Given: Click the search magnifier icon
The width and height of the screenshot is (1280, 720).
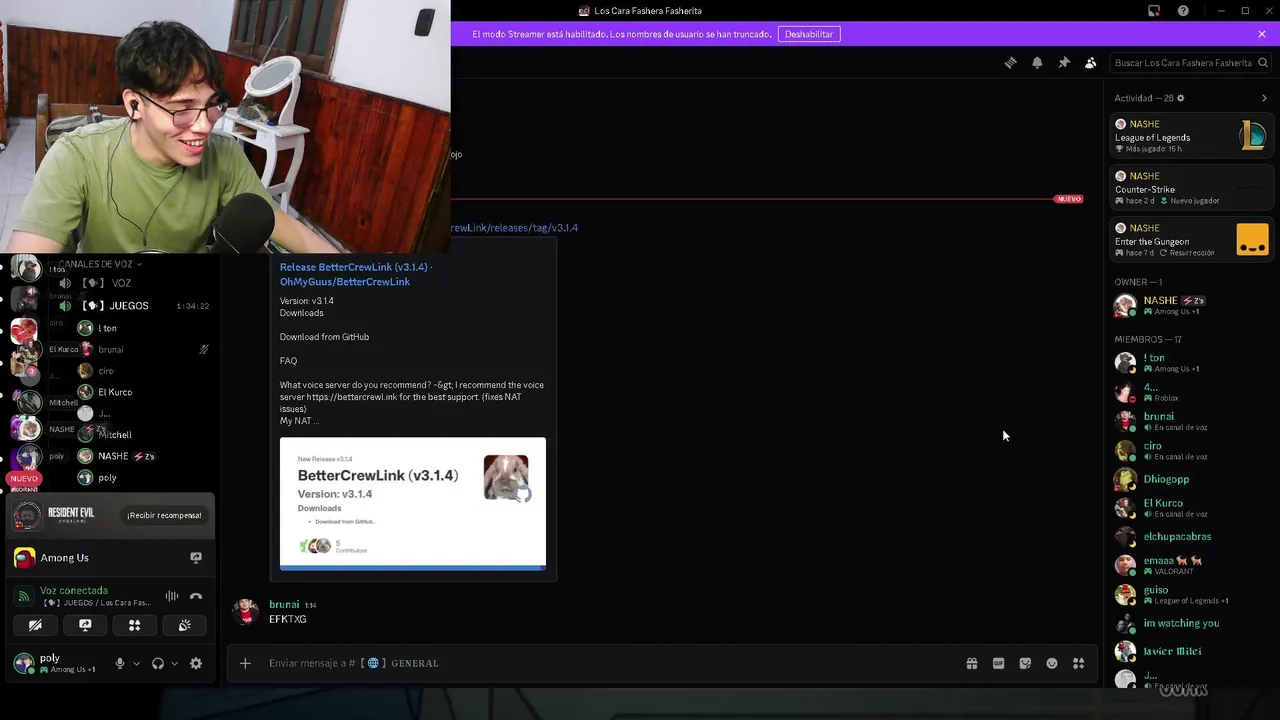Looking at the screenshot, I should pyautogui.click(x=1263, y=62).
